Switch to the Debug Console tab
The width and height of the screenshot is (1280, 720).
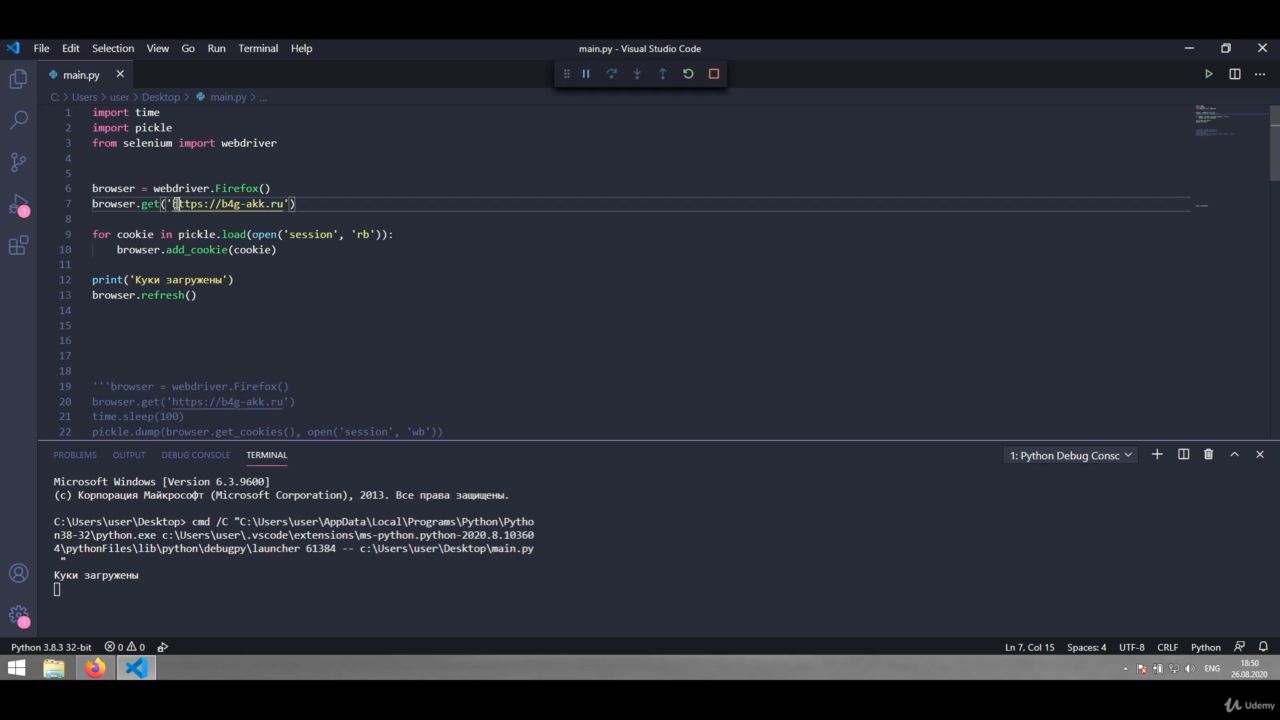pyautogui.click(x=195, y=455)
